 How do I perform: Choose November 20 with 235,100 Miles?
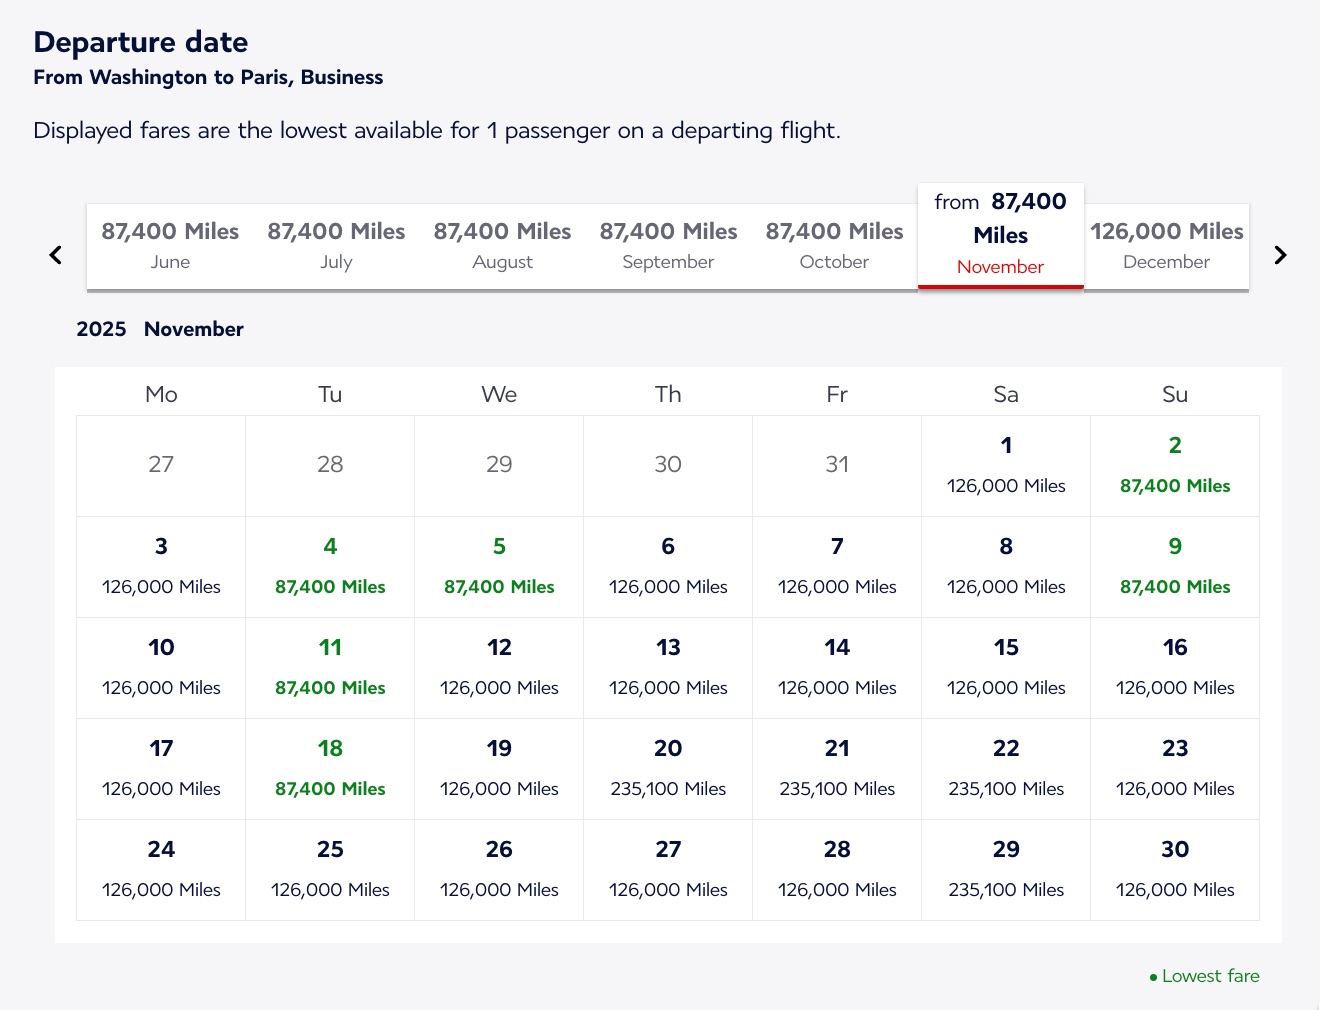pyautogui.click(x=668, y=768)
